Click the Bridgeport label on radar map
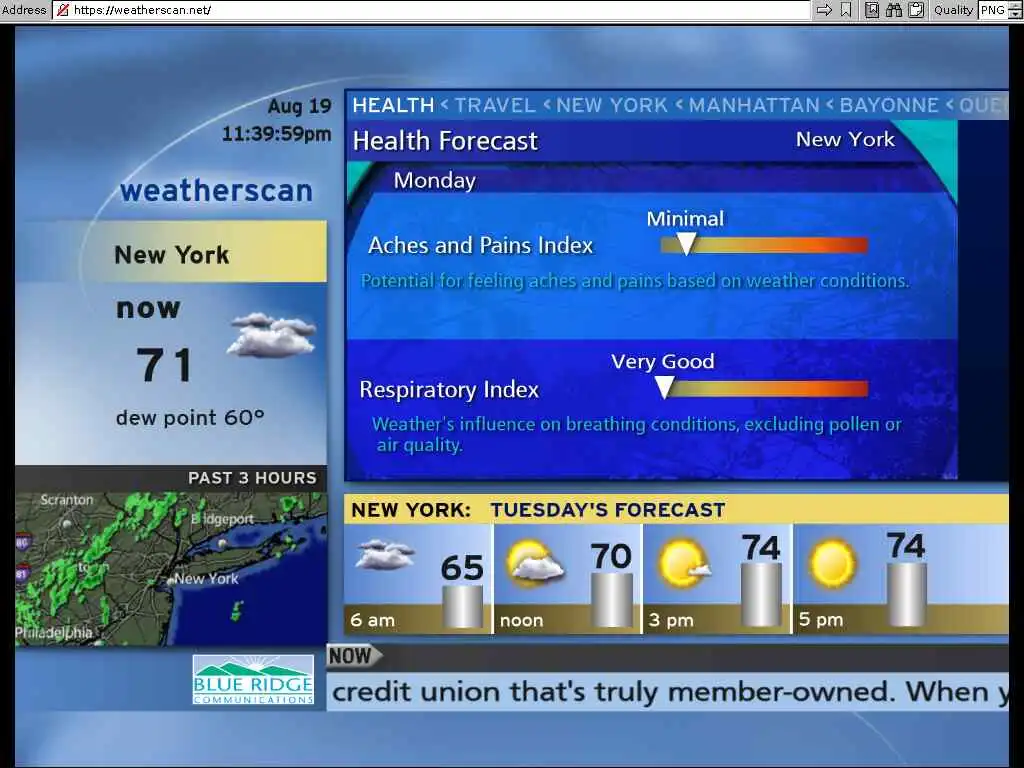Screen dimensions: 1024x768 pos(222,519)
